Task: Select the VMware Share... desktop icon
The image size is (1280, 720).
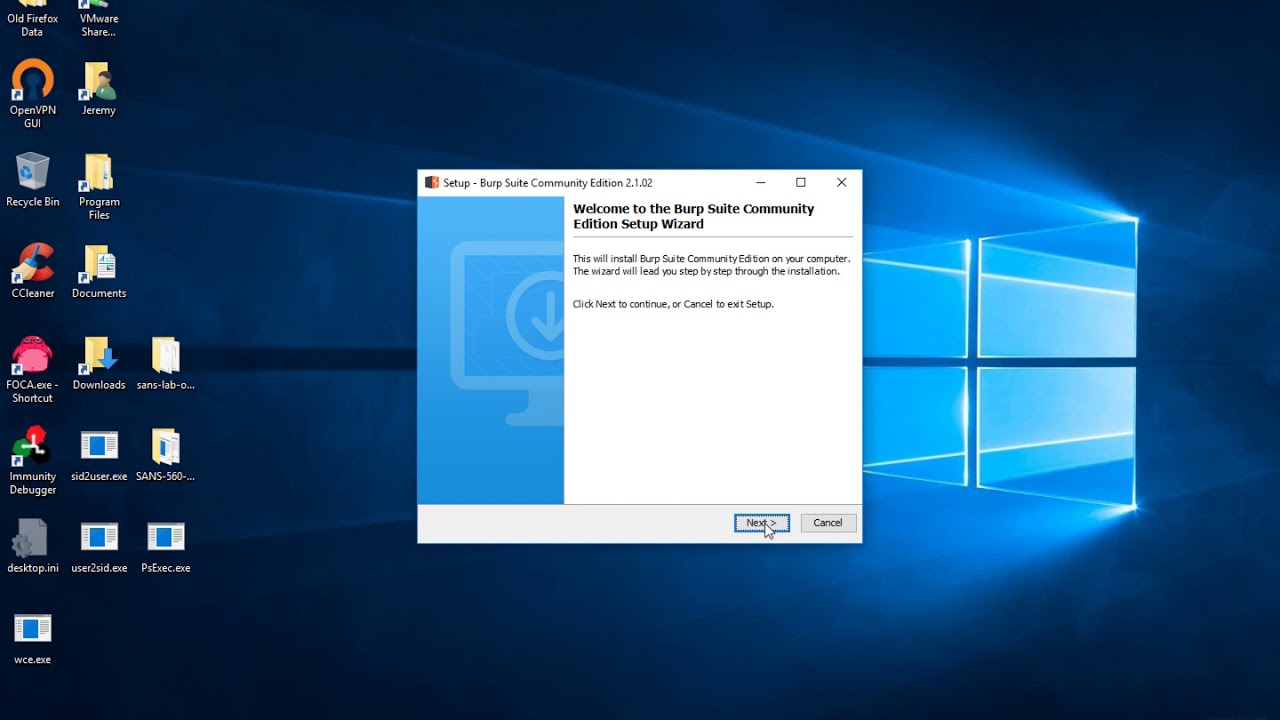Action: click(99, 19)
